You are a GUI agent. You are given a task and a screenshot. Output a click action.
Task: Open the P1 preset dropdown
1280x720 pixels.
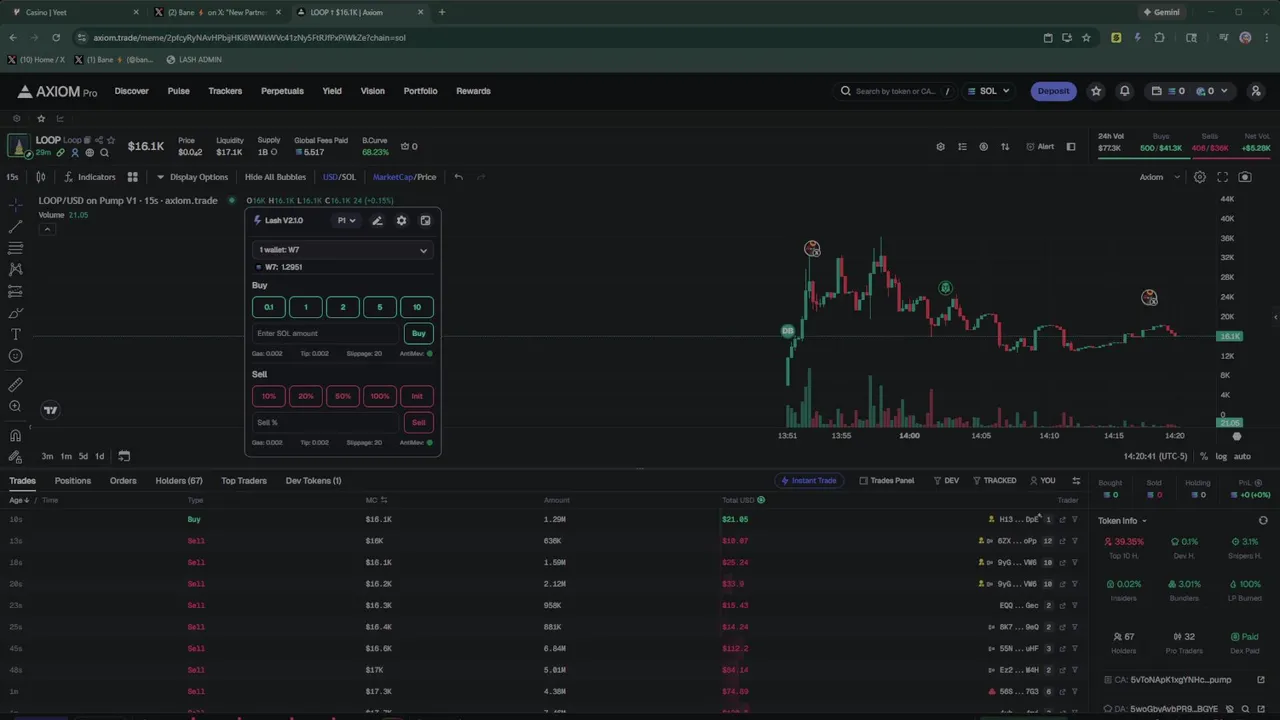pyautogui.click(x=346, y=221)
